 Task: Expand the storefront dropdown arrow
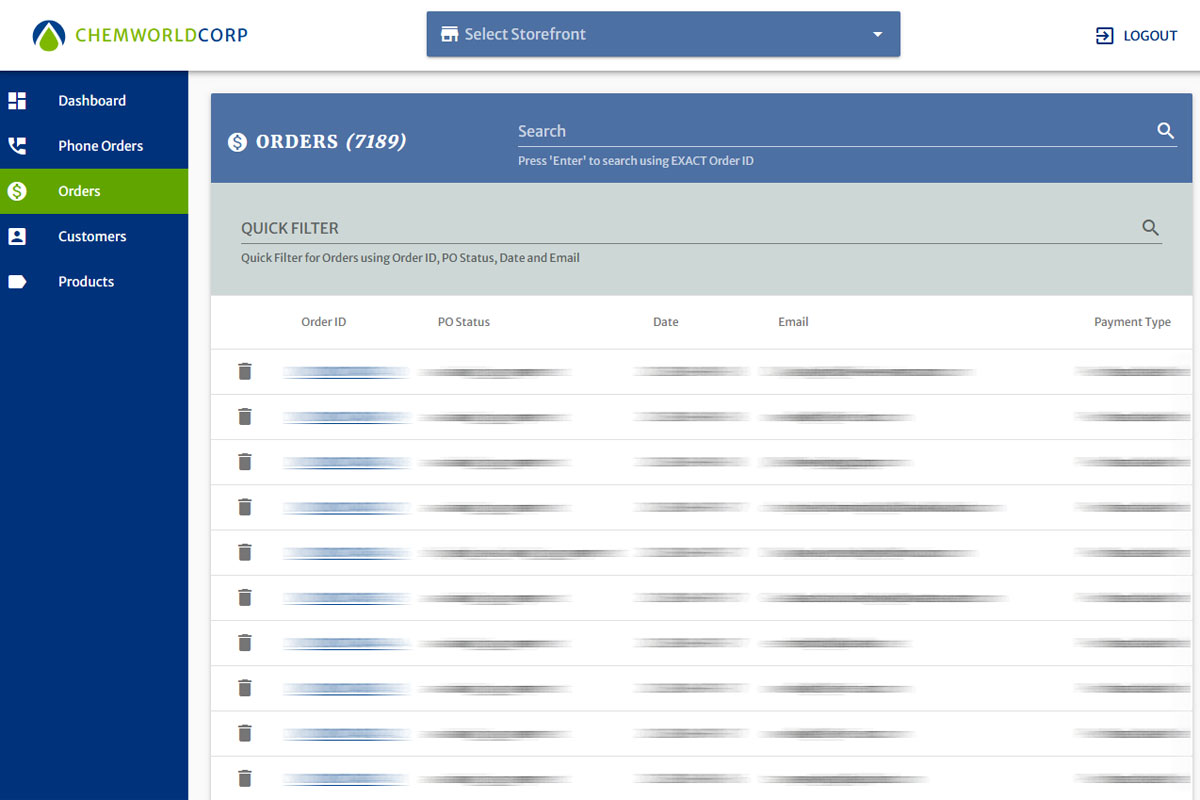(877, 34)
